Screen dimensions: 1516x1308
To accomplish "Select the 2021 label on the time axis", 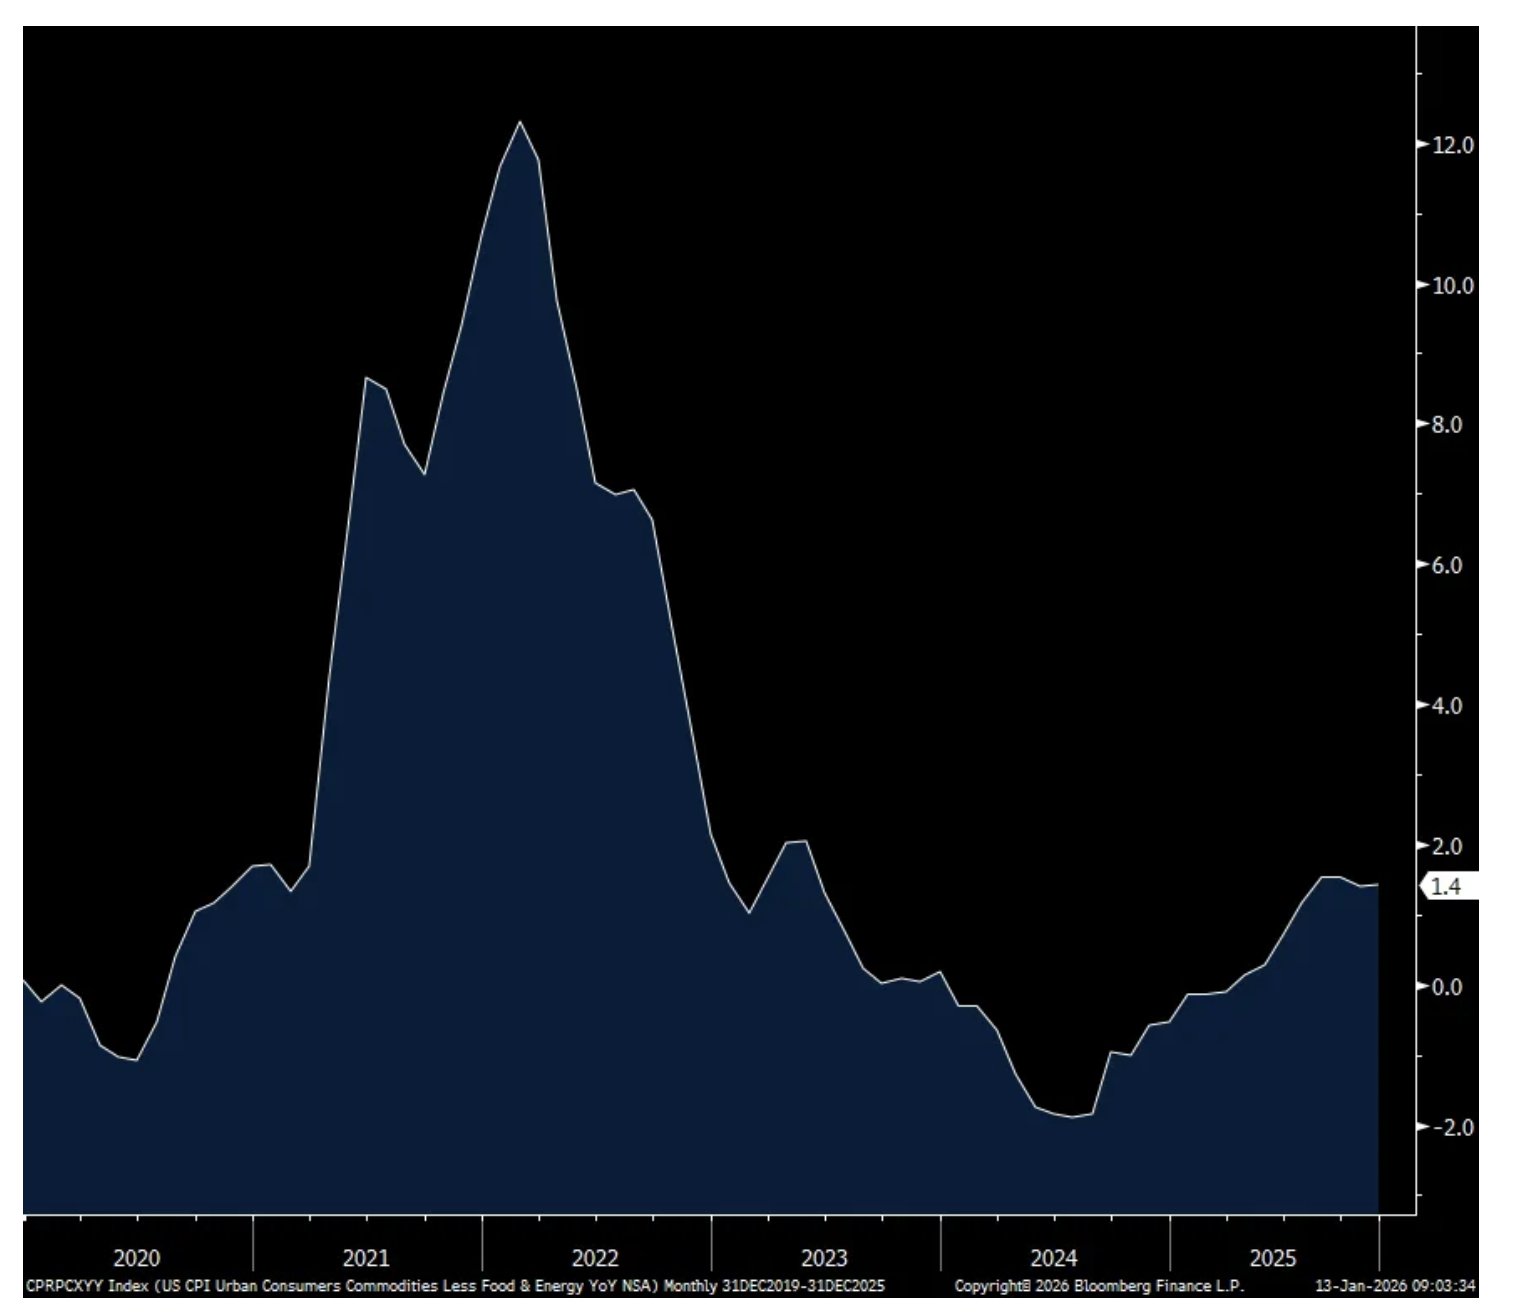I will click(366, 1258).
